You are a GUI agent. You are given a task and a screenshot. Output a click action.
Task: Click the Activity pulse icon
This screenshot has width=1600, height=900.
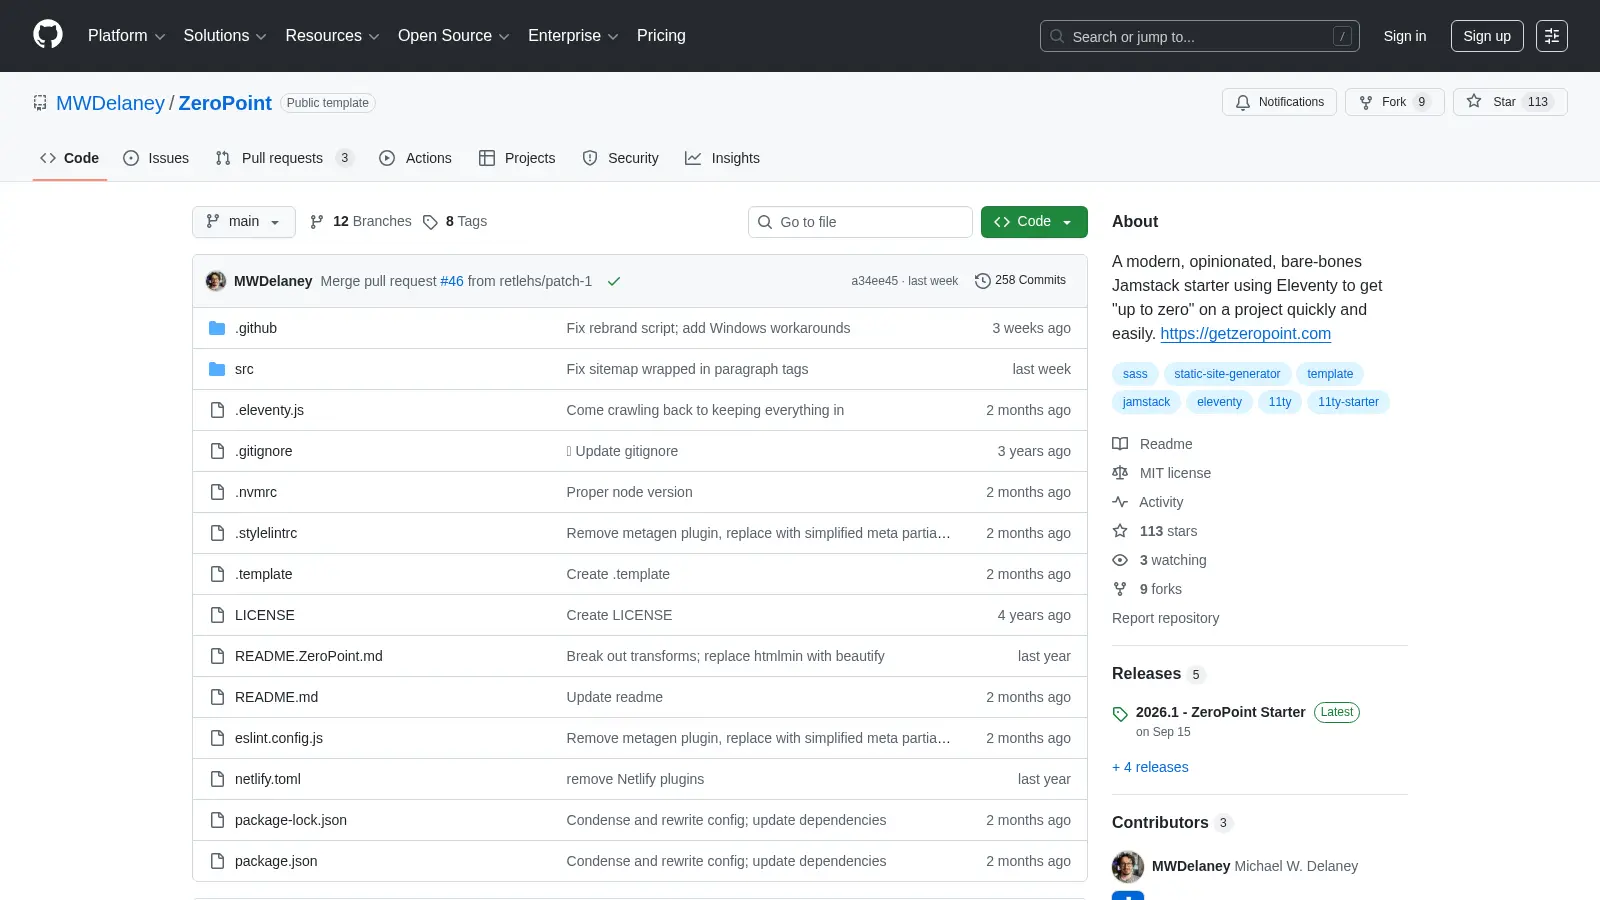tap(1120, 502)
